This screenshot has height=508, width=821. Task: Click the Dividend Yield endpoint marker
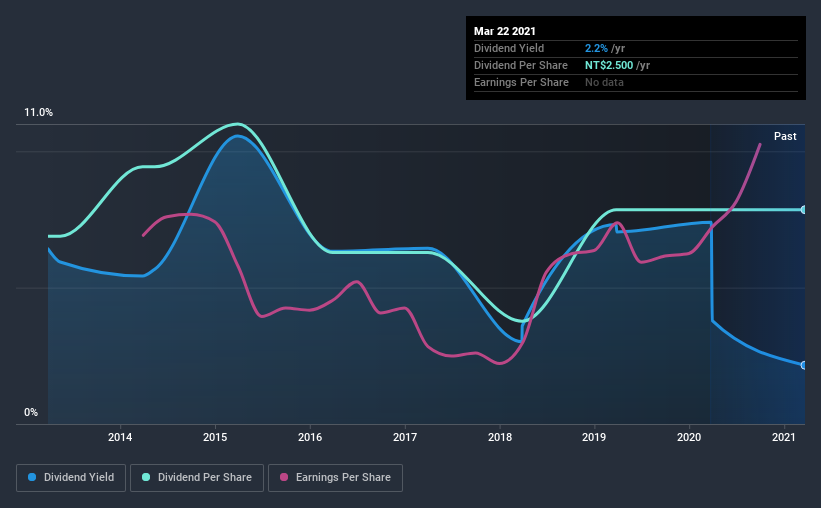tap(803, 365)
